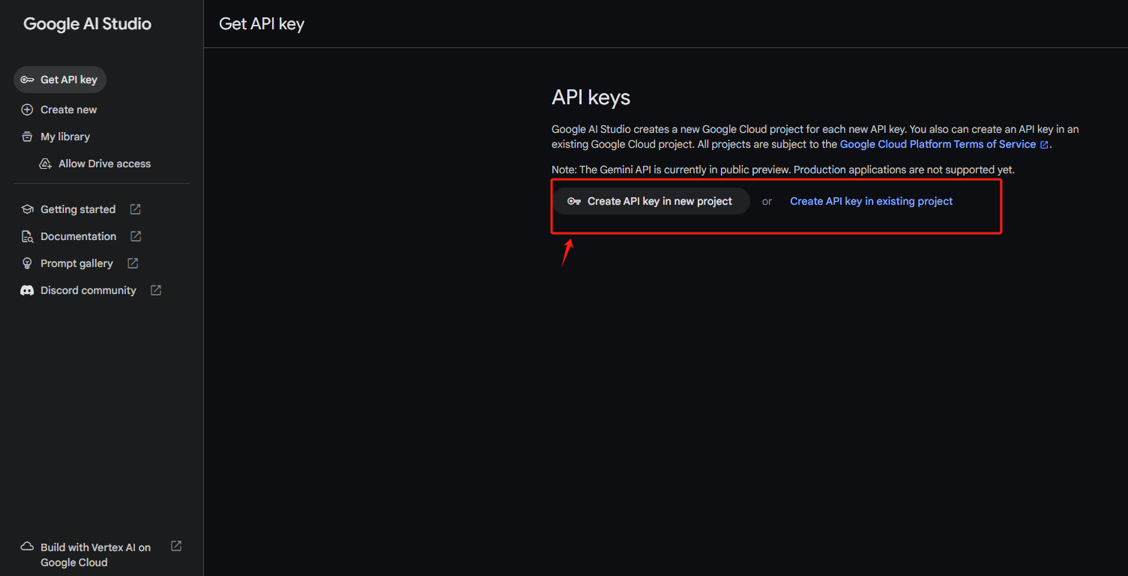
Task: Click the Discord logo icon
Action: click(x=27, y=291)
